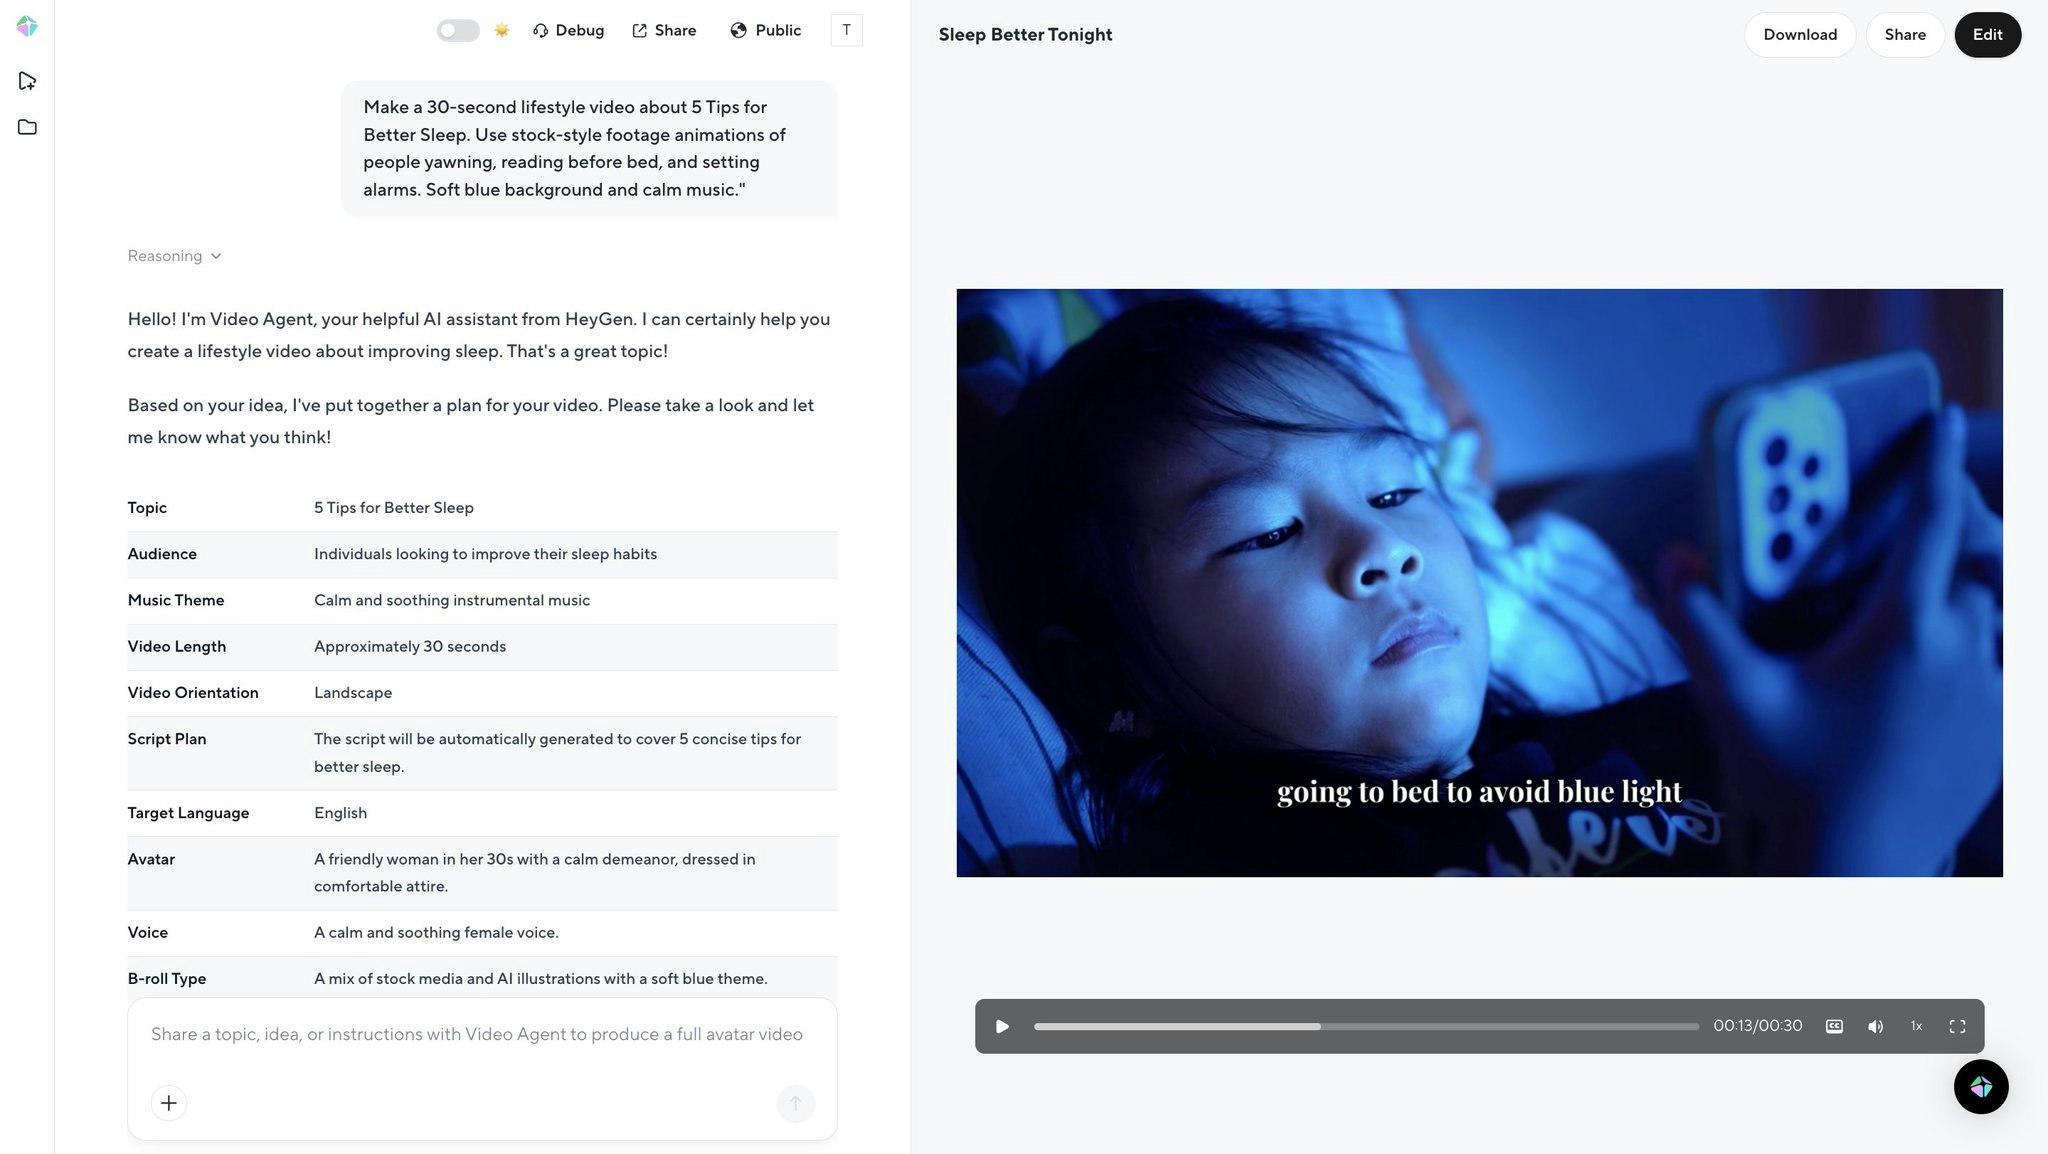Change Public visibility setting
Image resolution: width=2048 pixels, height=1154 pixels.
tap(765, 30)
